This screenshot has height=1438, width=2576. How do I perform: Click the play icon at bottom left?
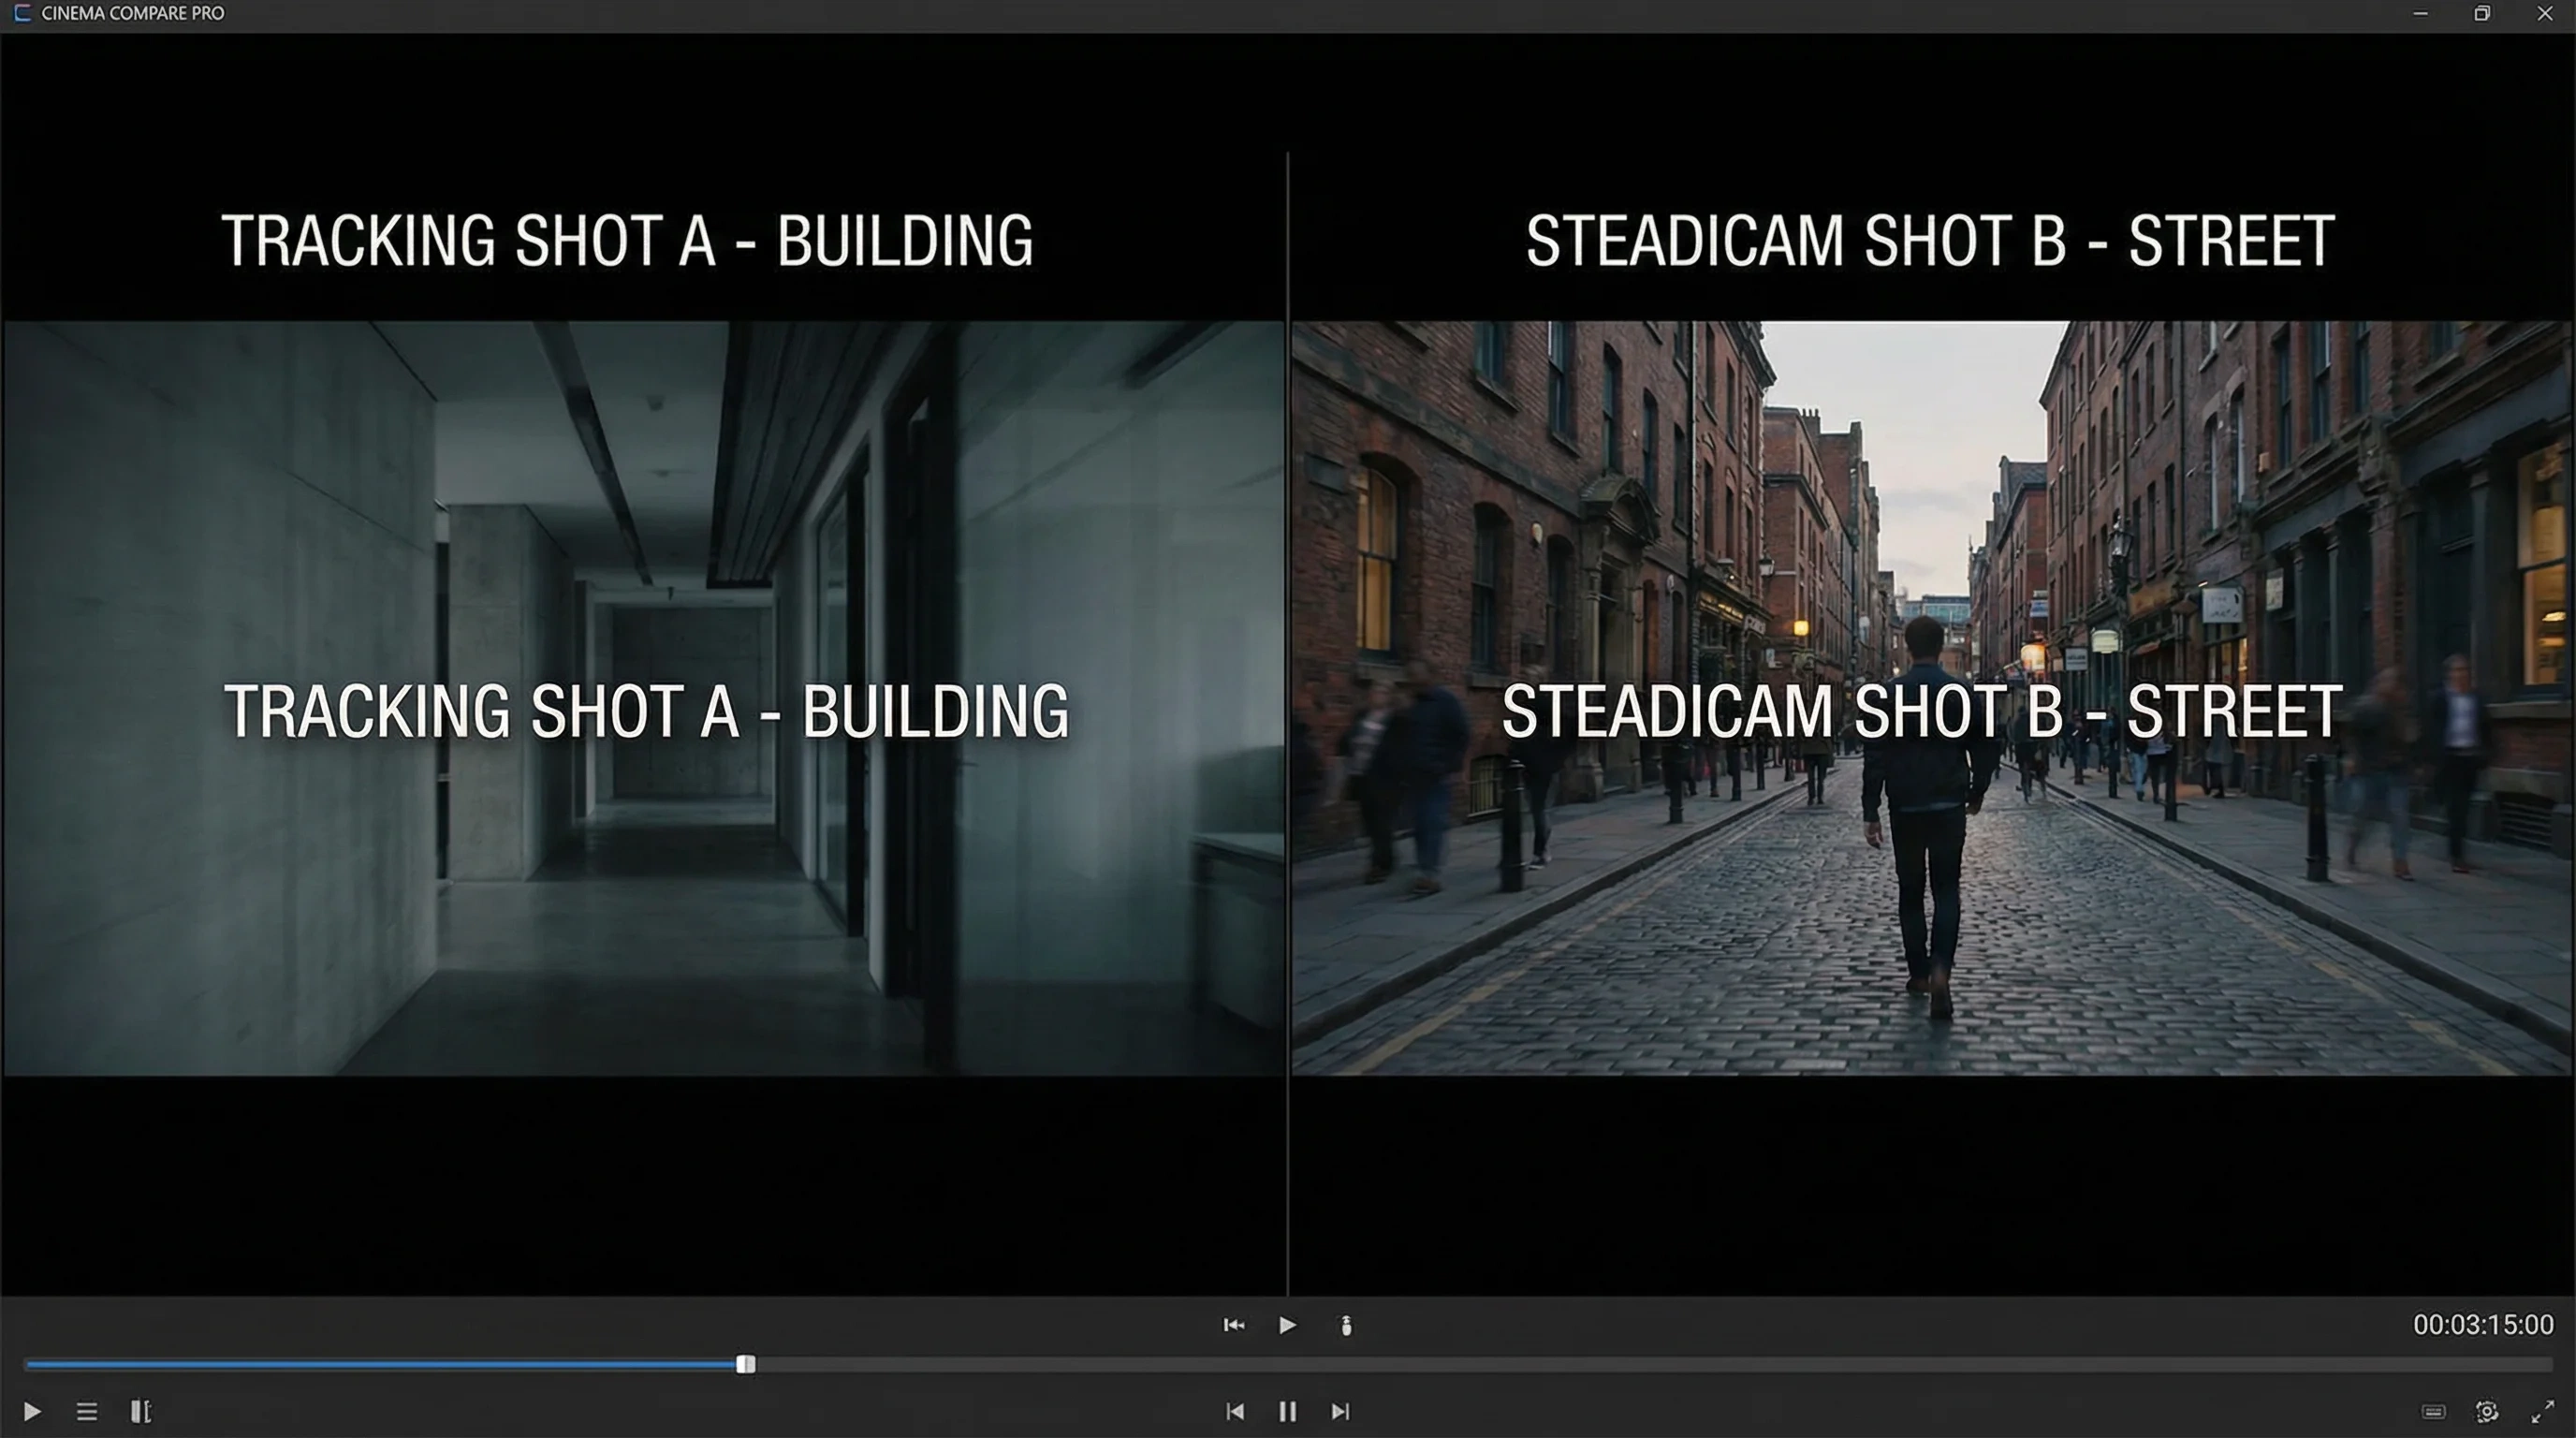[x=32, y=1411]
